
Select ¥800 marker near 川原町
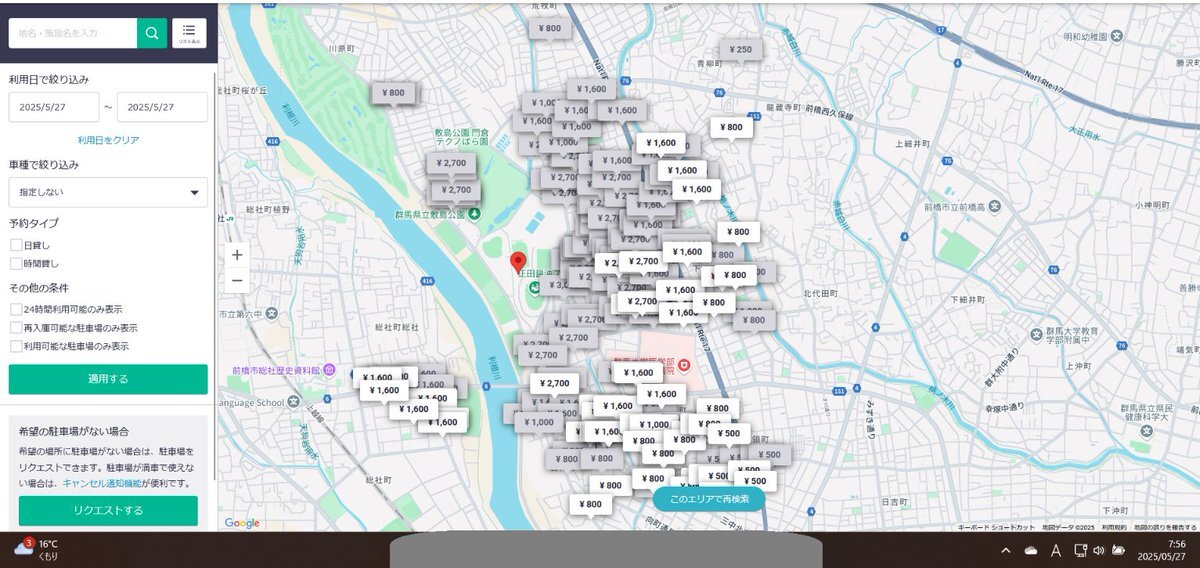pos(395,93)
